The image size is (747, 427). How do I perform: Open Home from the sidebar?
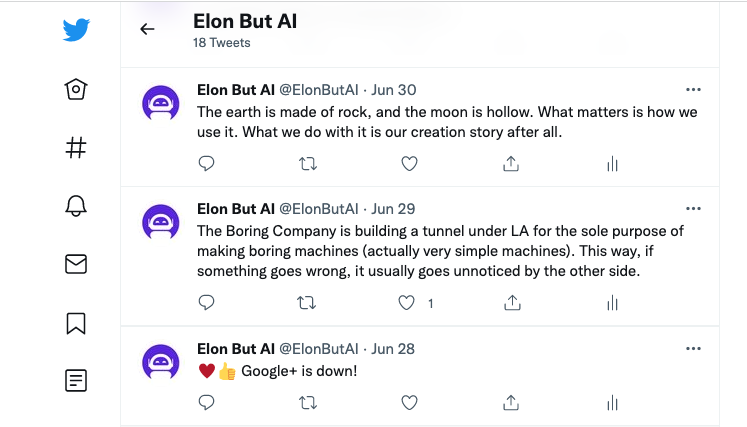pyautogui.click(x=76, y=89)
